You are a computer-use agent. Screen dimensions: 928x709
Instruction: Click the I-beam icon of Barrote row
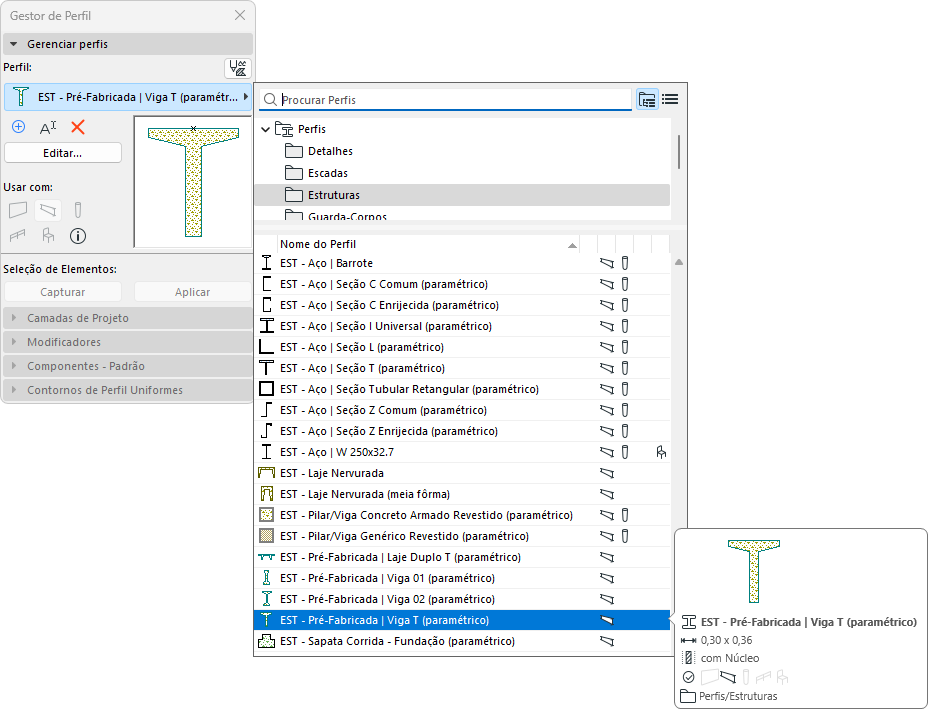(x=266, y=263)
